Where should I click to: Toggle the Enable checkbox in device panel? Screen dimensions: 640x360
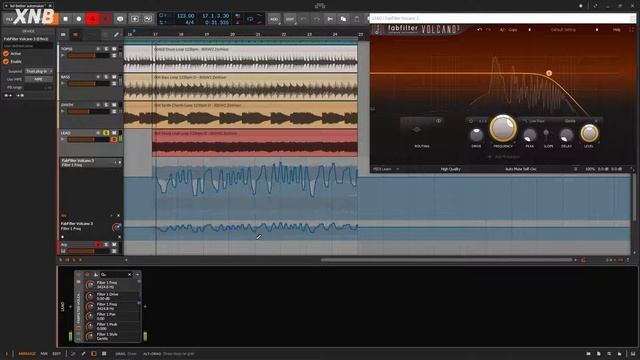[x=6, y=62]
